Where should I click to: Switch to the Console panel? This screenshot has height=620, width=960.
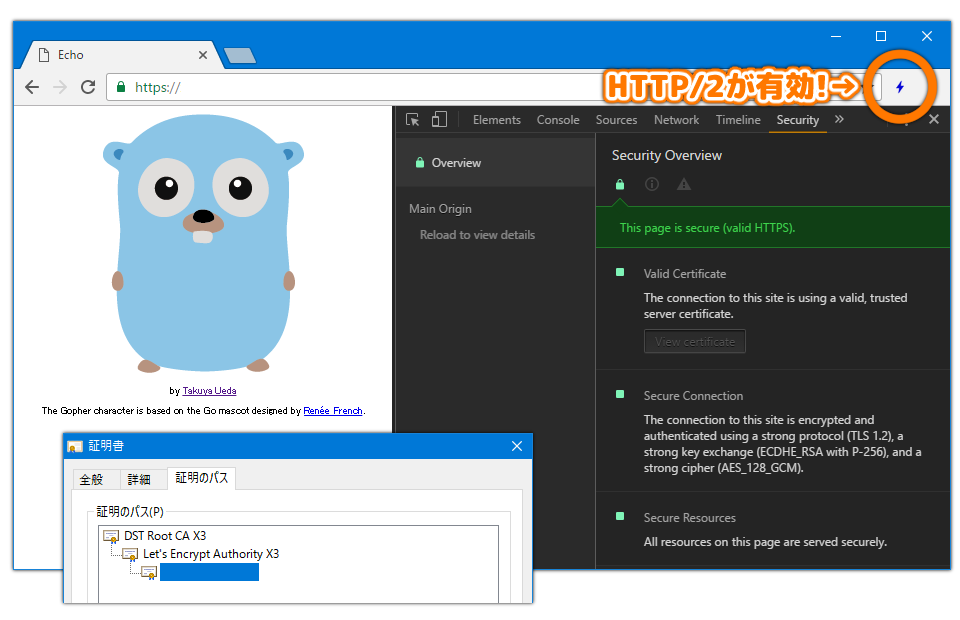[558, 120]
